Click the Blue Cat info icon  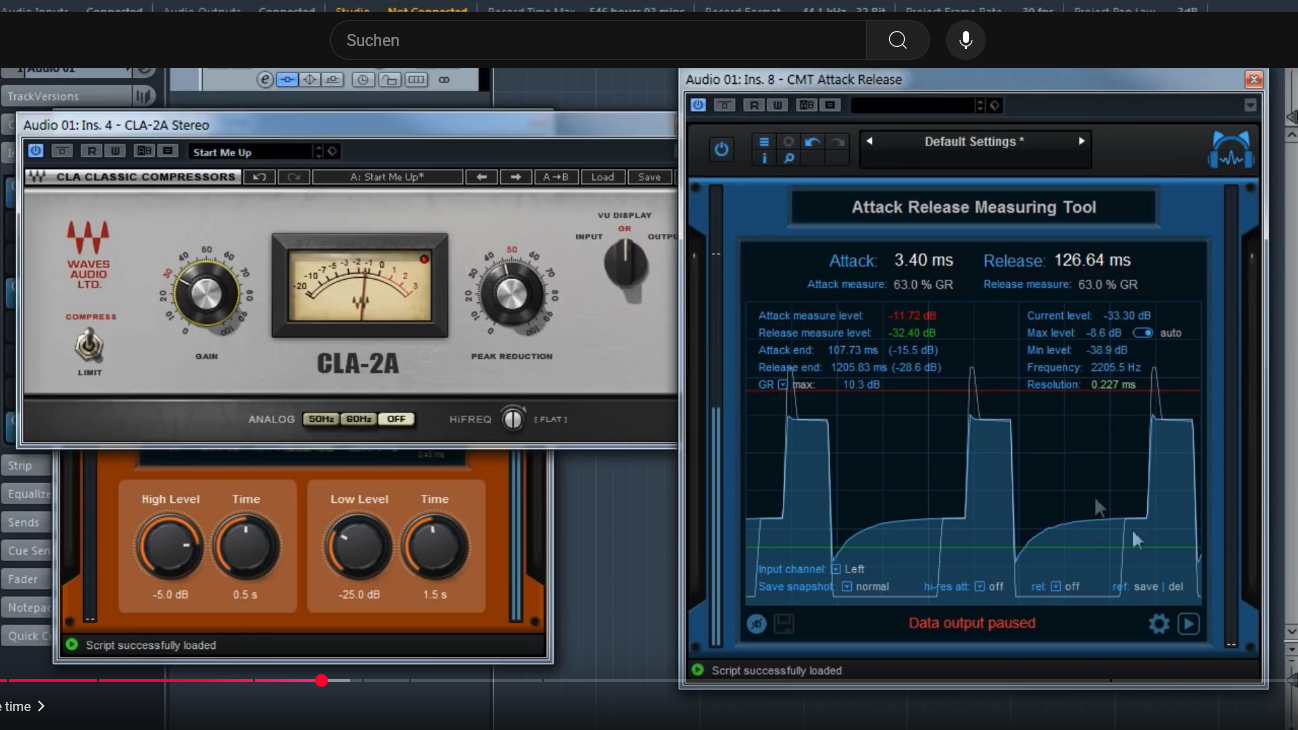click(x=764, y=158)
